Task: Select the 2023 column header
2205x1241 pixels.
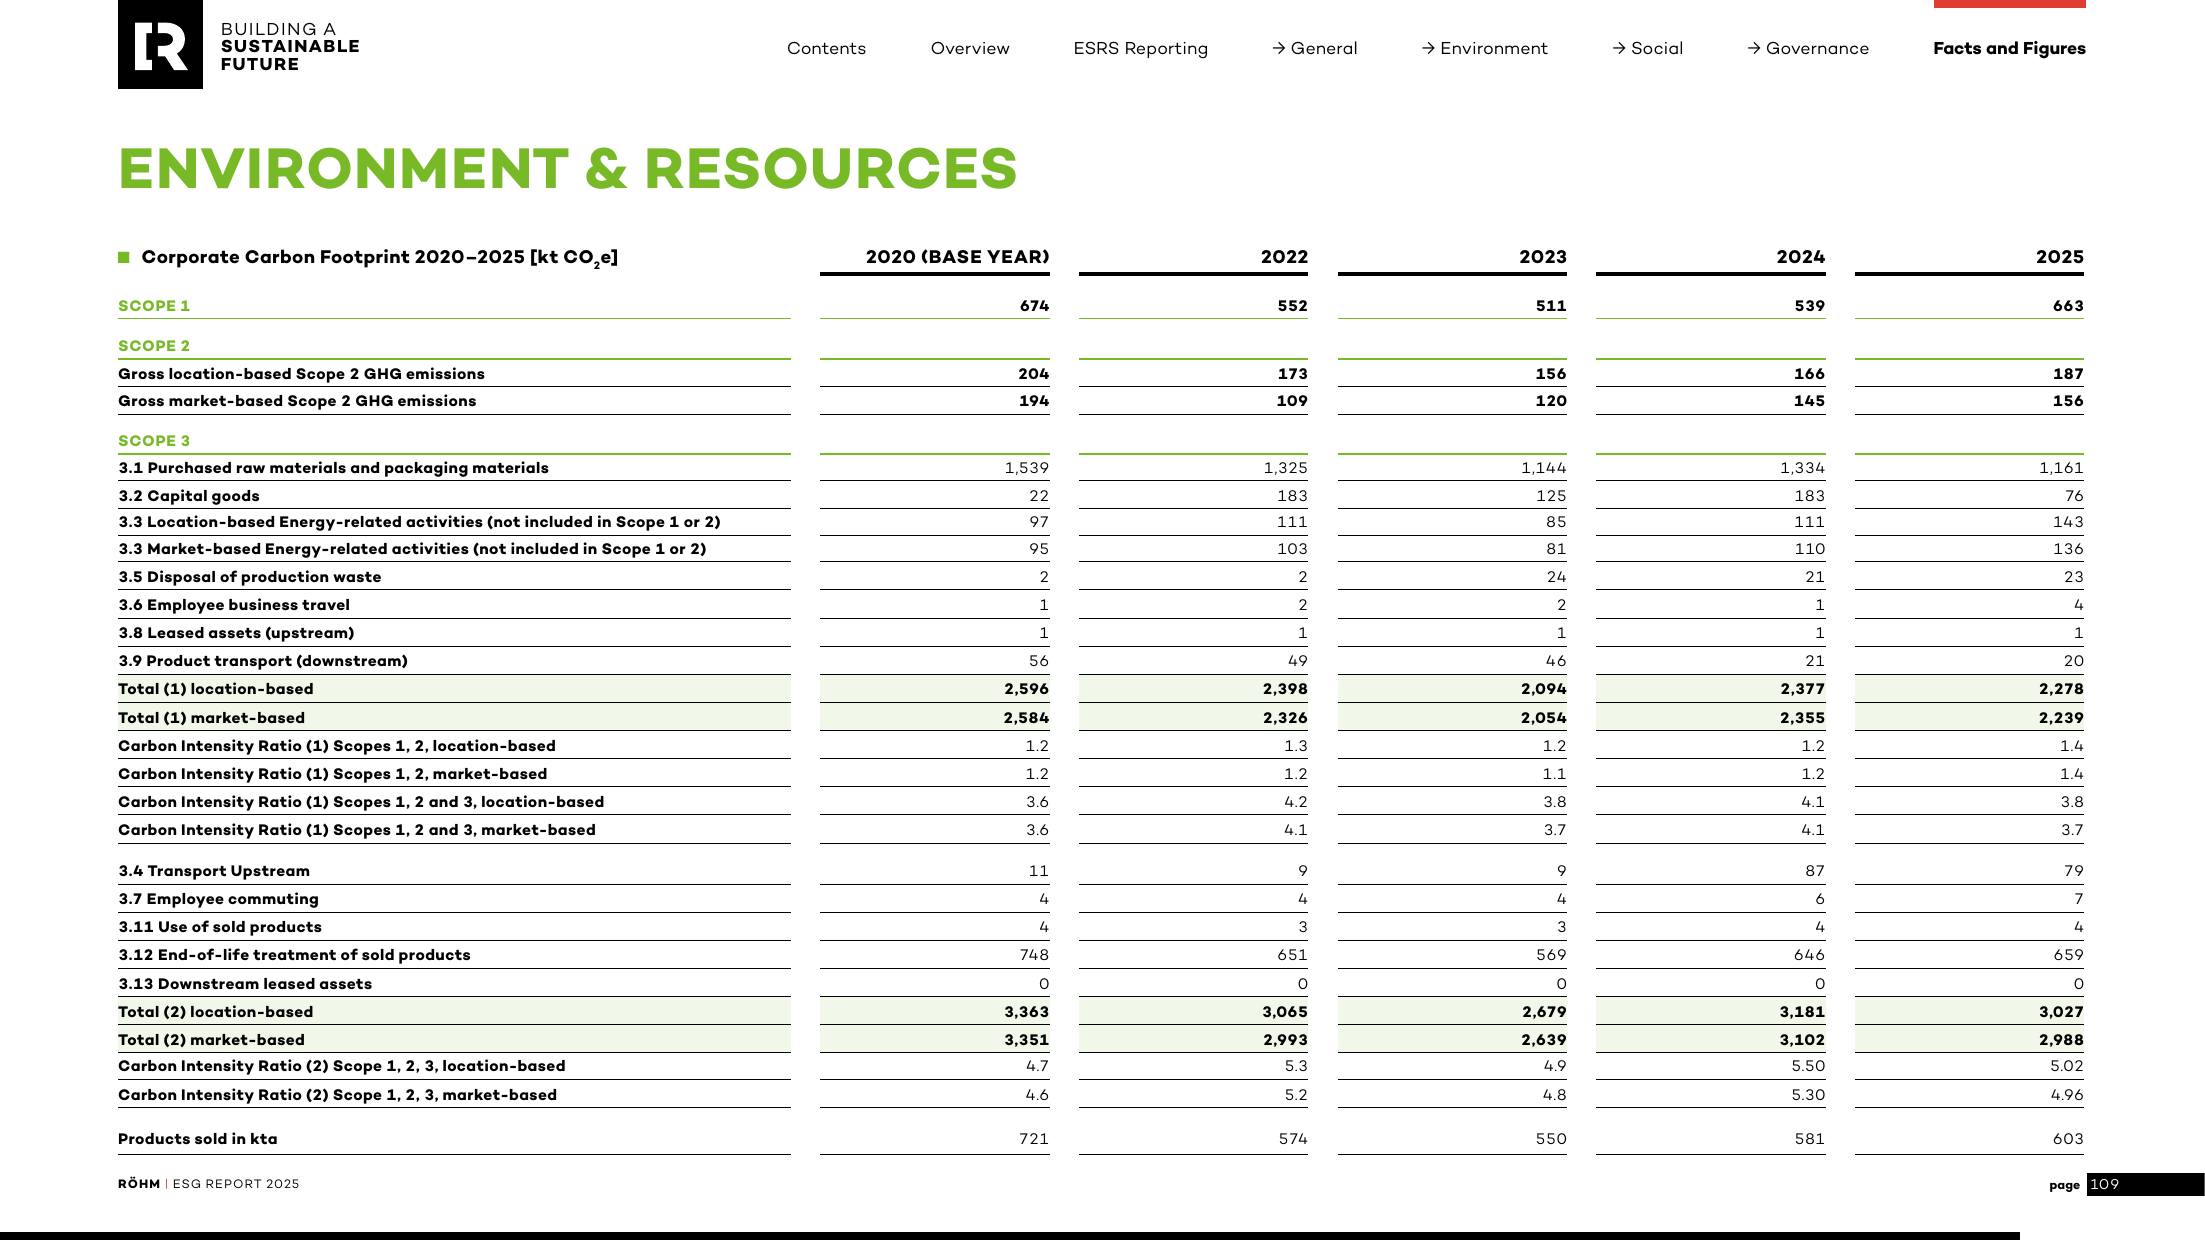Action: pyautogui.click(x=1543, y=257)
